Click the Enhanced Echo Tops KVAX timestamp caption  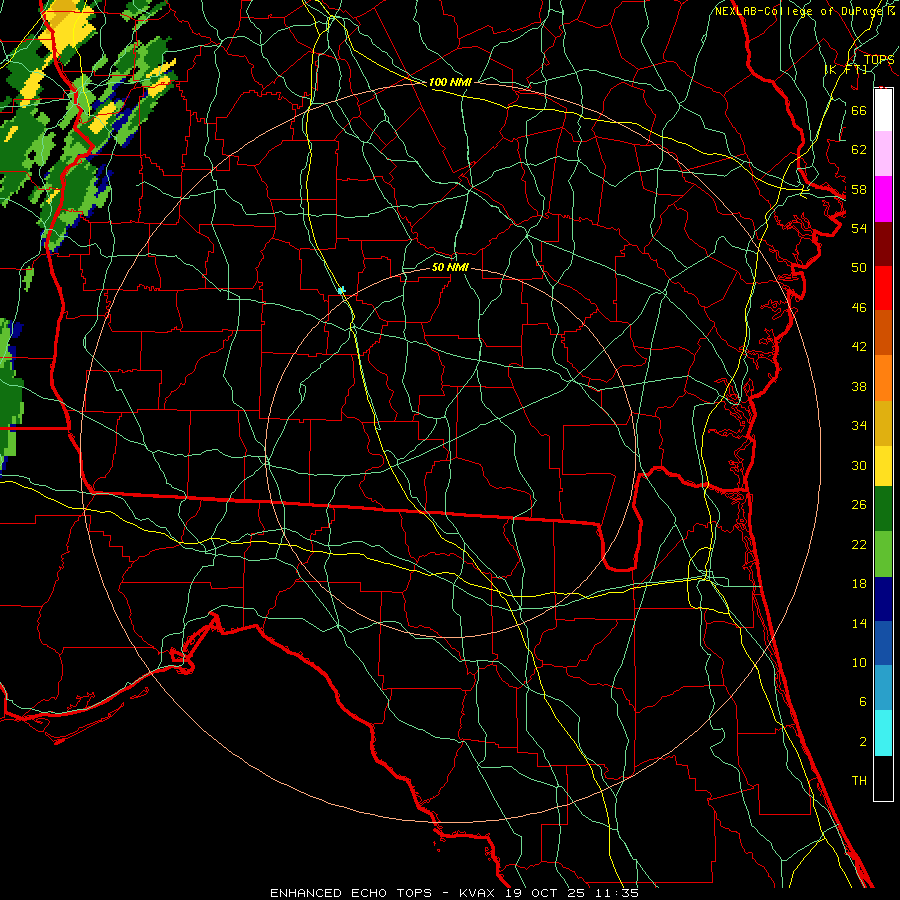click(454, 893)
